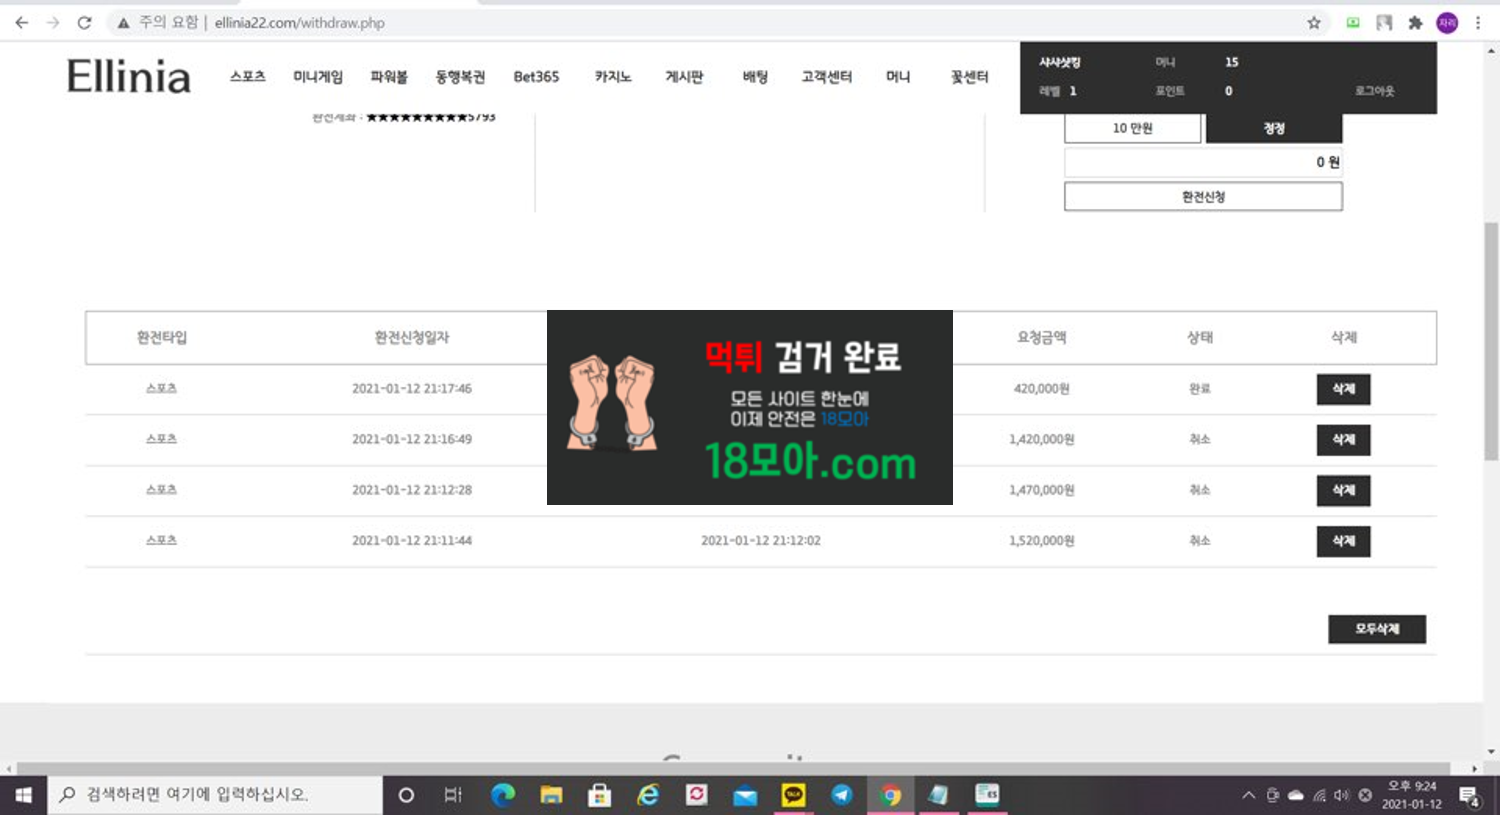Click the 환전신청 button
This screenshot has height=815, width=1500.
coord(1203,197)
